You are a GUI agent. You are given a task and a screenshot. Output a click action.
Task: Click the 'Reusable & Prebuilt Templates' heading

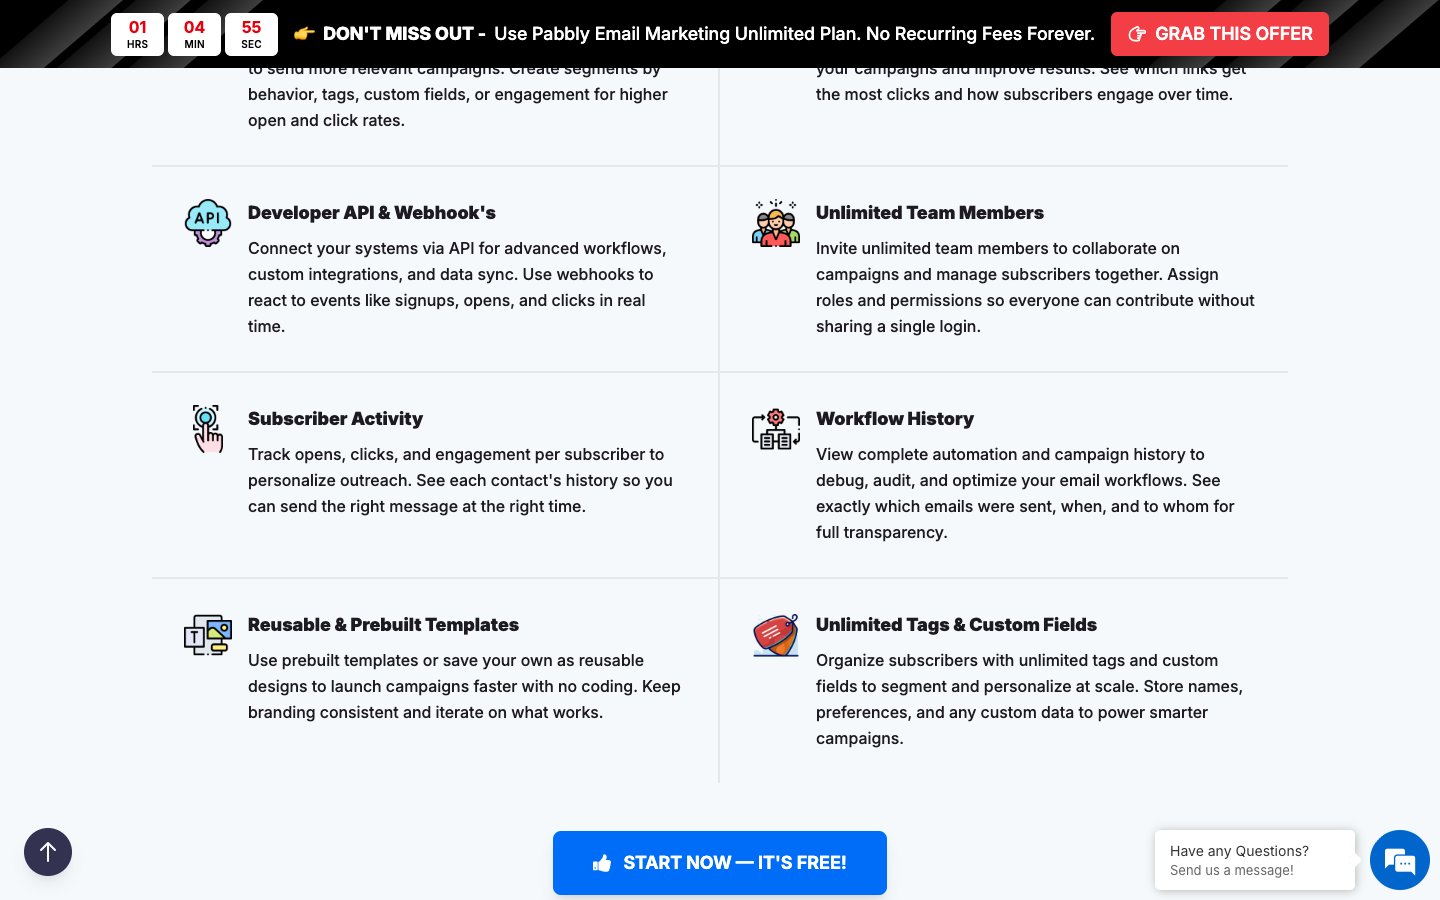point(383,625)
